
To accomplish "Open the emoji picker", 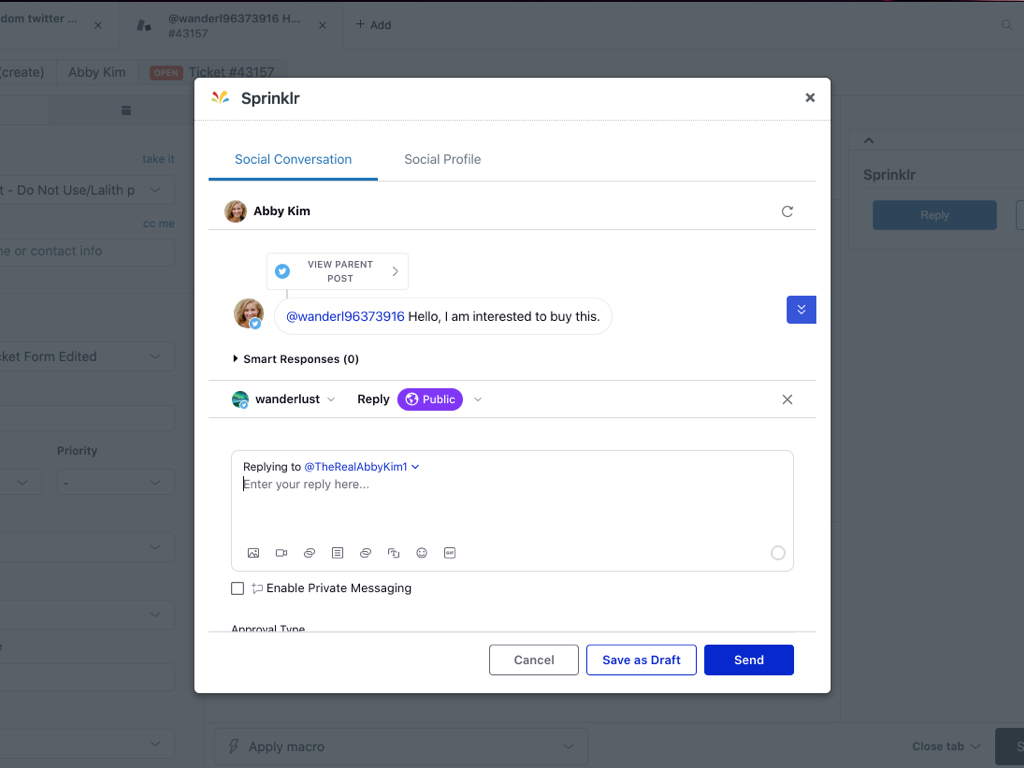I will tap(421, 552).
